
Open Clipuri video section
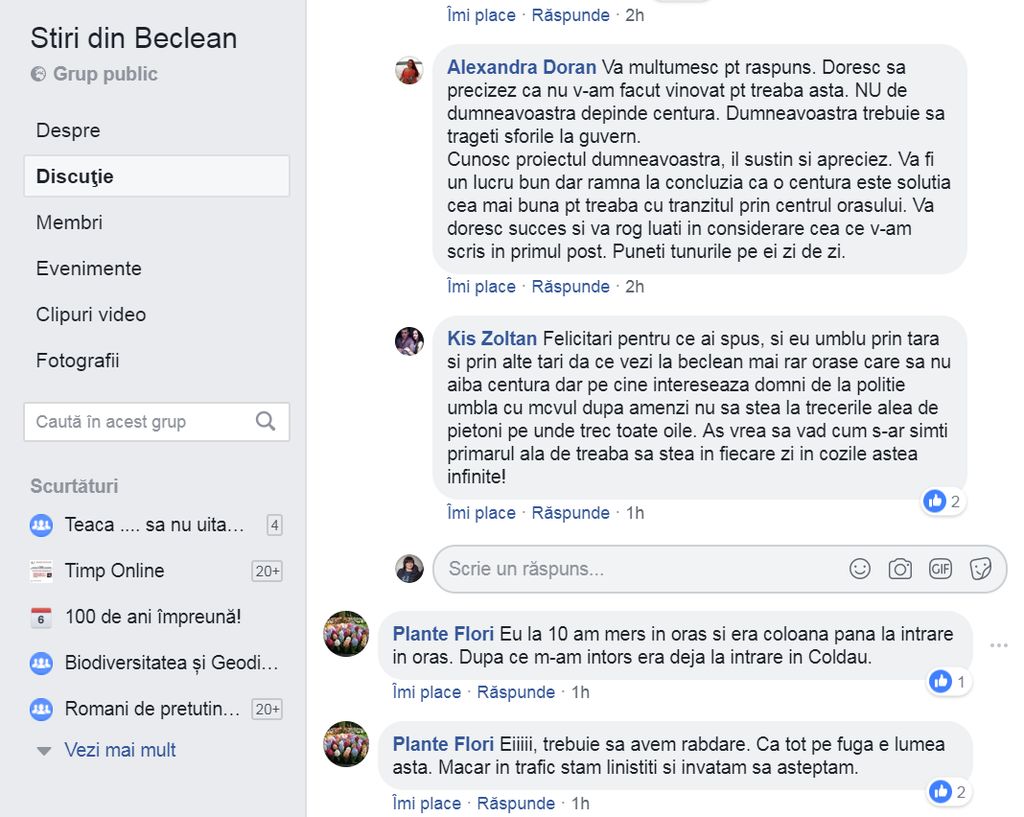tap(91, 314)
